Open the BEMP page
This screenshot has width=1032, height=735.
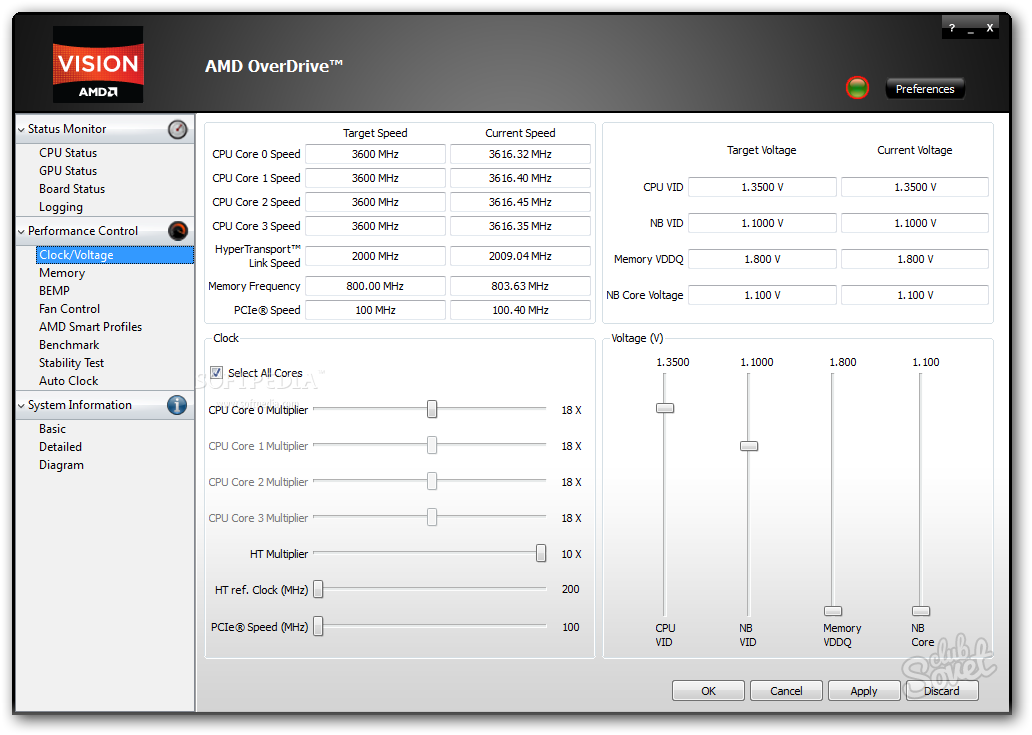[54, 291]
